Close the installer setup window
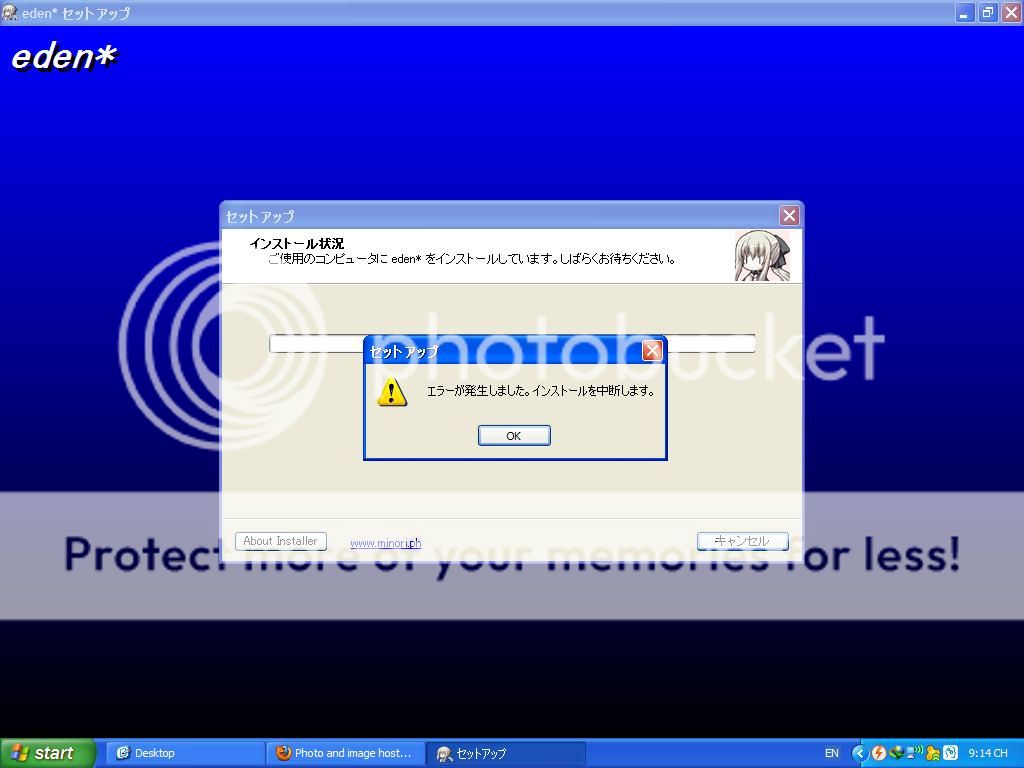 789,216
